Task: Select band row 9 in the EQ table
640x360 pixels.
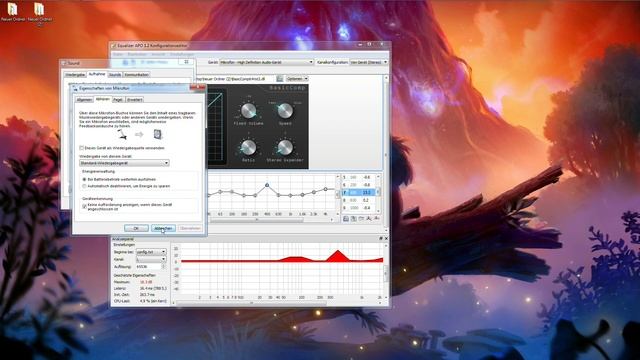Action: tap(358, 208)
